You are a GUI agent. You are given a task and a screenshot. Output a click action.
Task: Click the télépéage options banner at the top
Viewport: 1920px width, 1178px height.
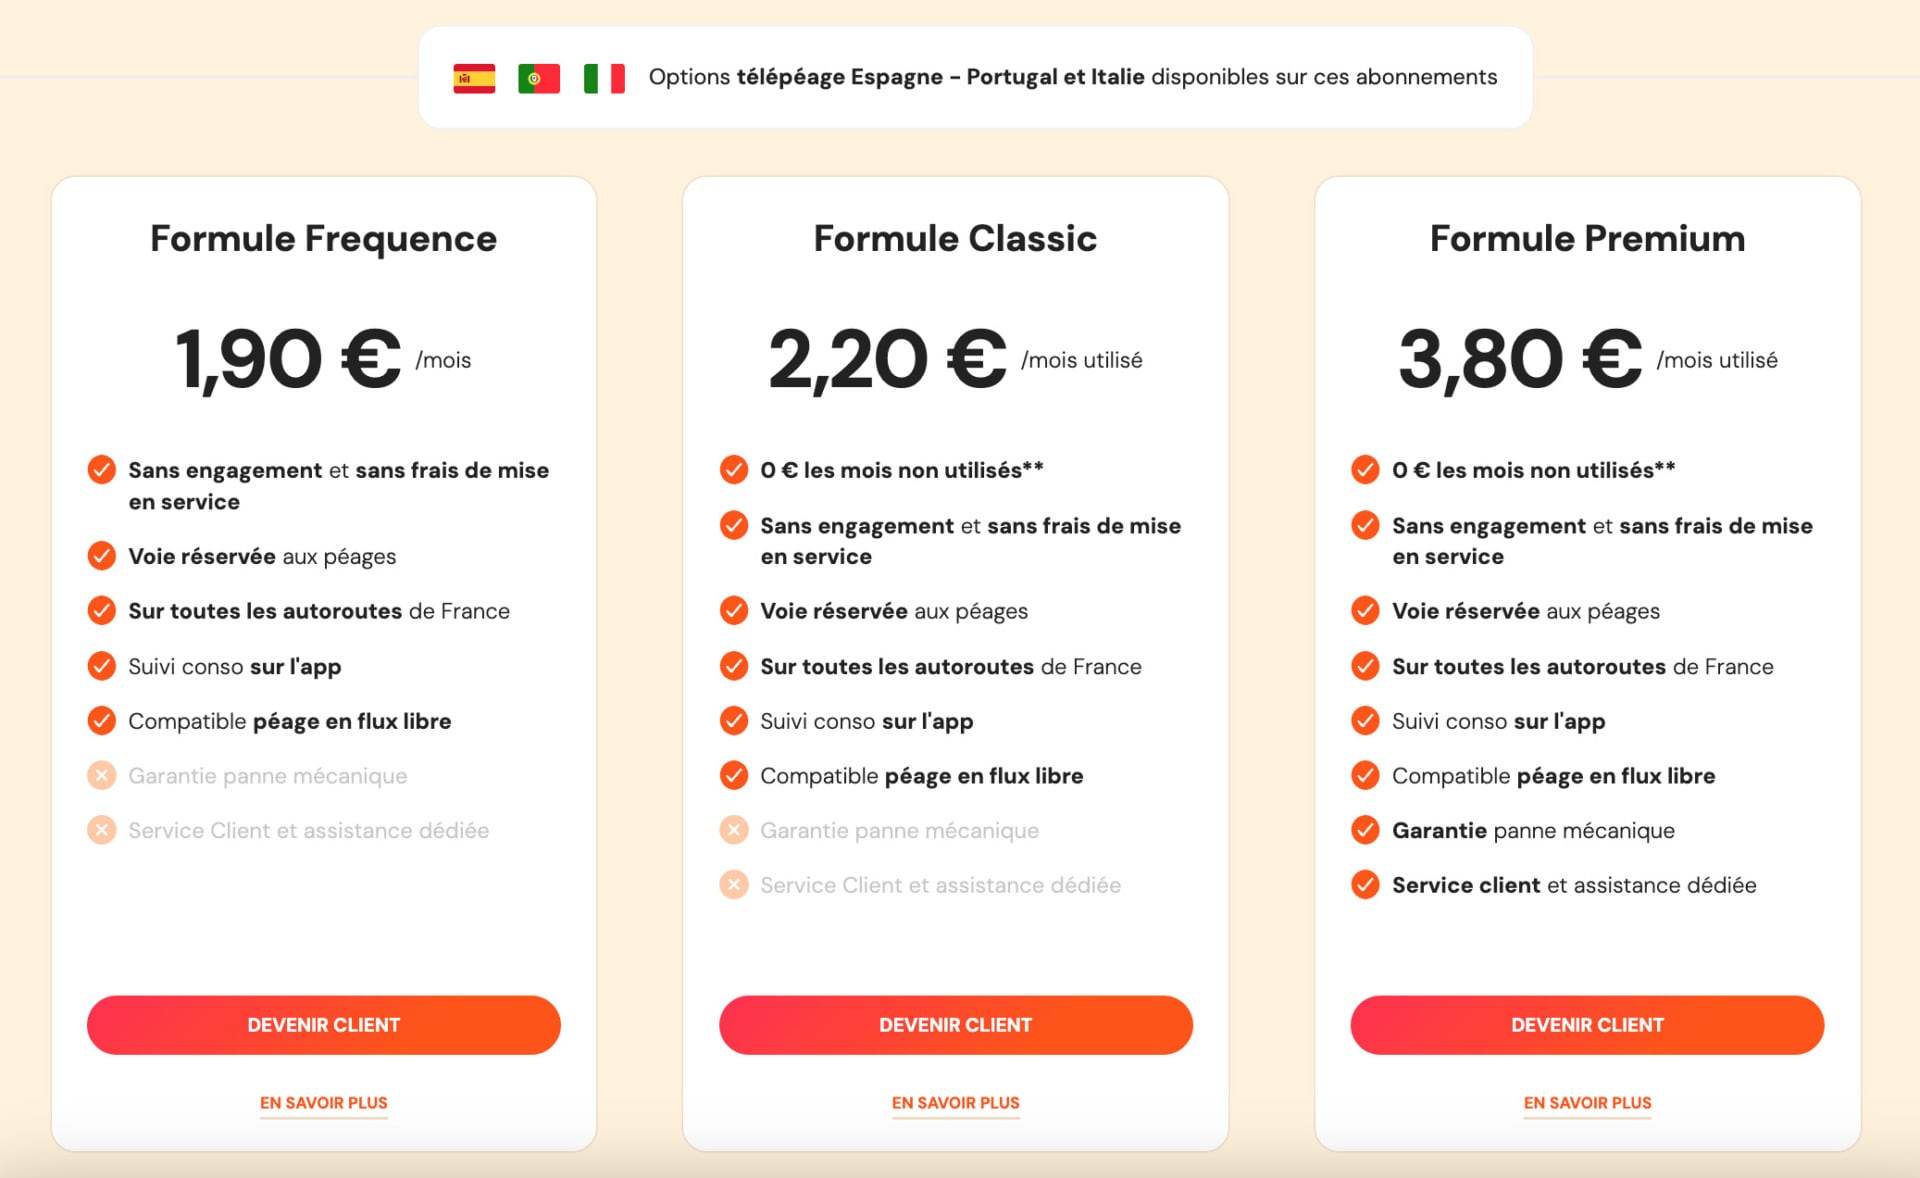975,76
